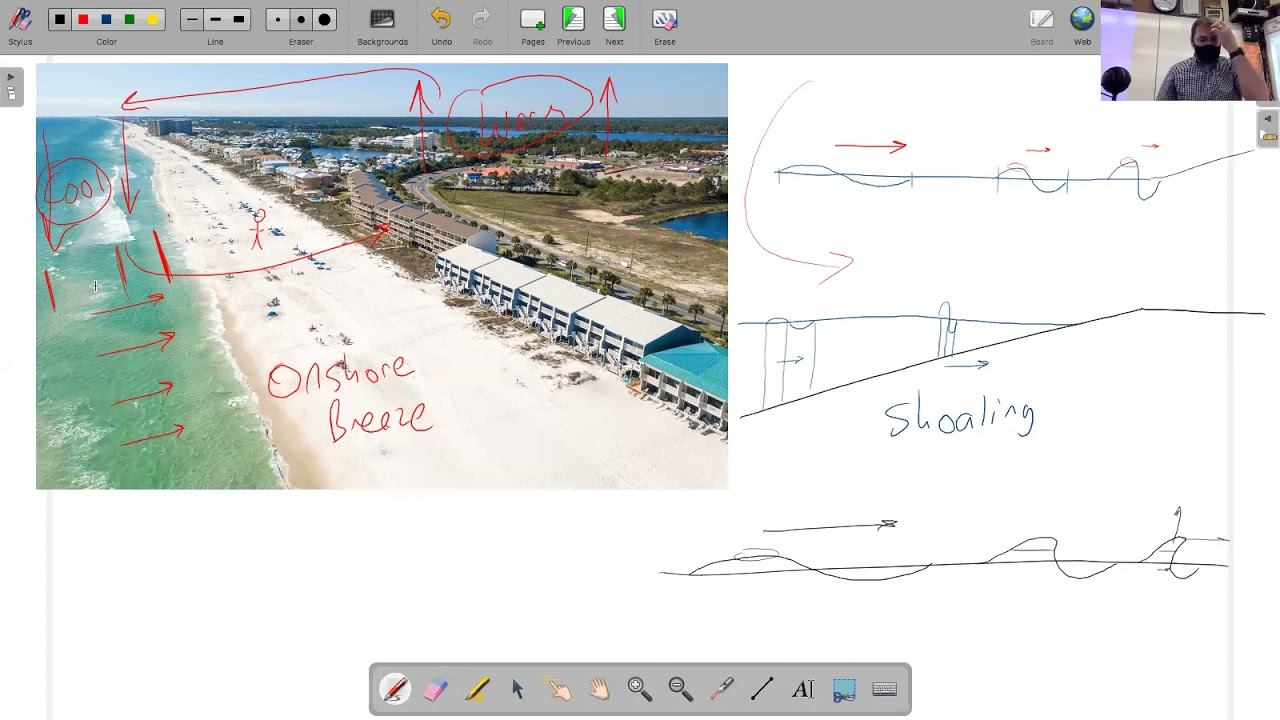Choose the medium line width
1280x720 pixels.
click(215, 19)
